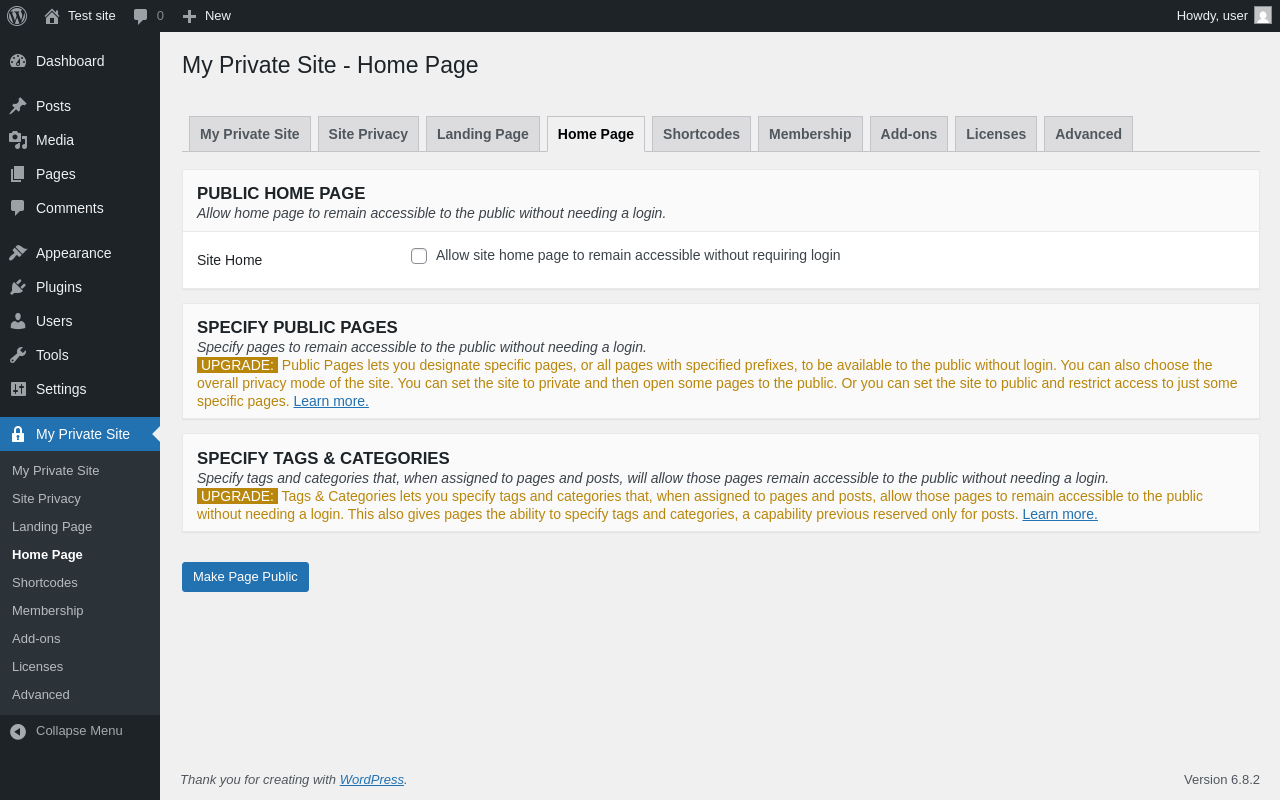Click the home icon beside Test site
This screenshot has width=1280, height=800.
52,16
